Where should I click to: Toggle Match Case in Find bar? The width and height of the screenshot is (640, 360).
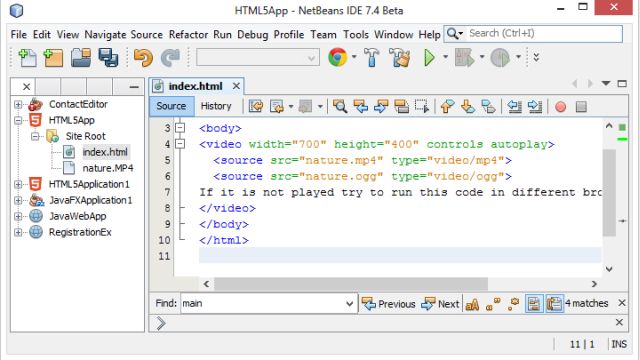point(472,304)
